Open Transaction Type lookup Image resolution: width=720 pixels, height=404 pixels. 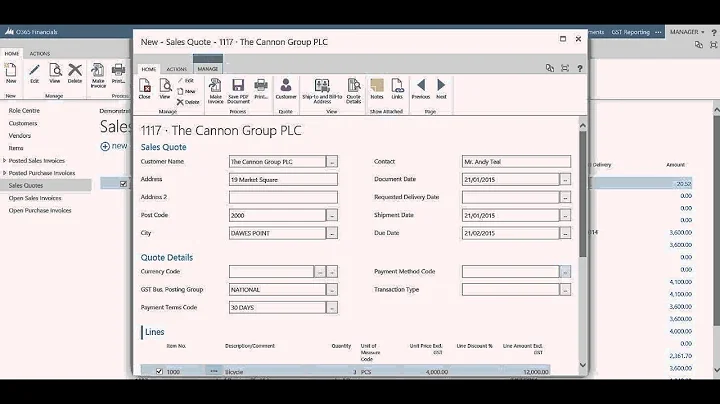coord(565,290)
